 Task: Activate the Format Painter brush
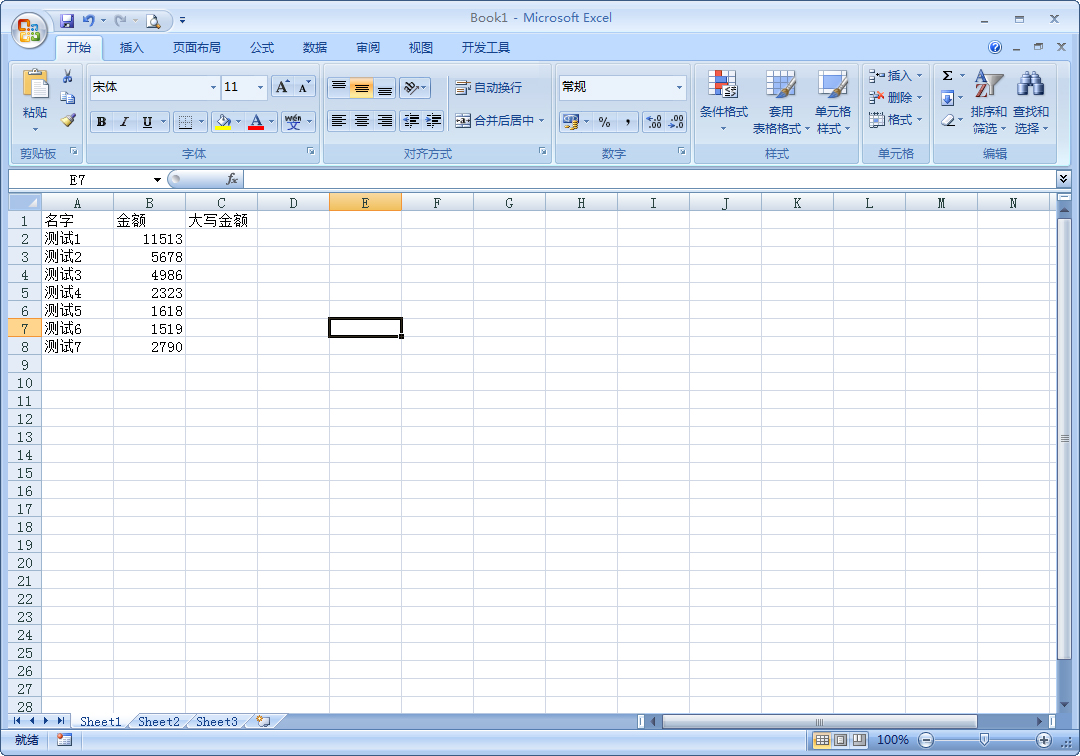click(68, 120)
